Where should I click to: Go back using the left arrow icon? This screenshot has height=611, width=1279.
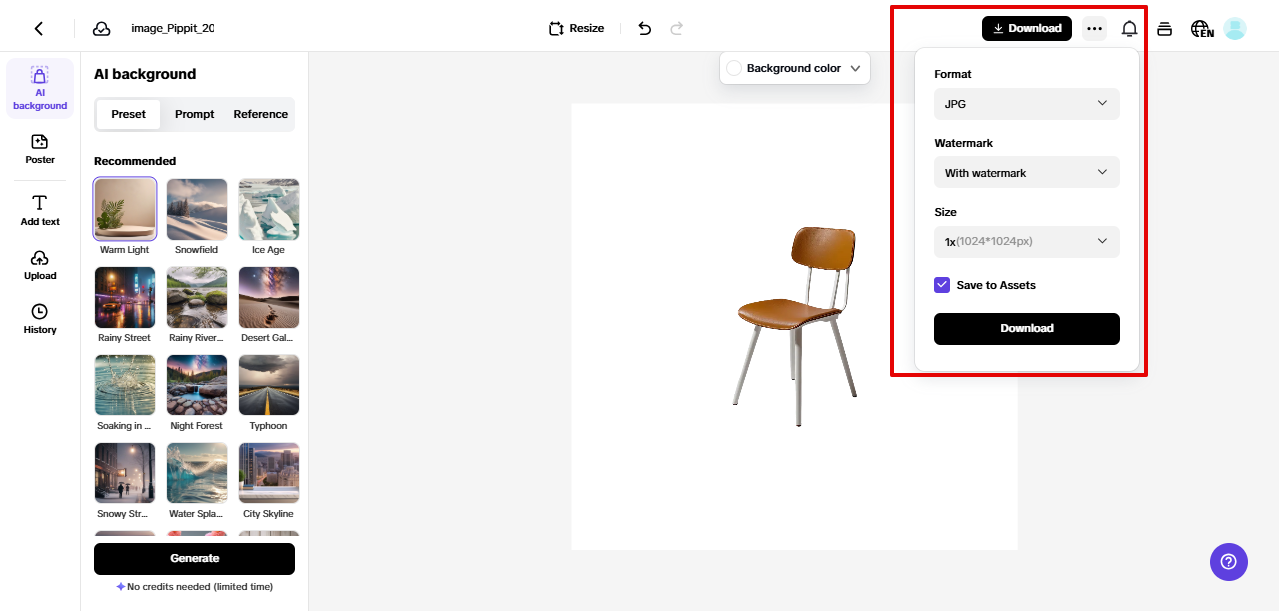pos(39,28)
